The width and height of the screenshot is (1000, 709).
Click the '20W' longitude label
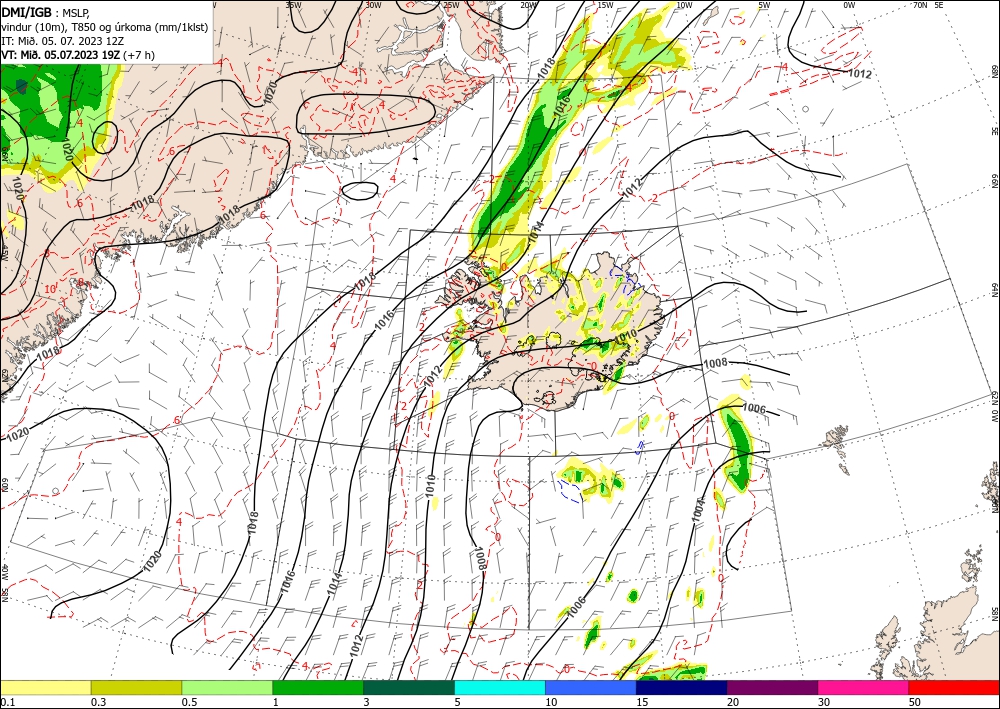coord(527,4)
